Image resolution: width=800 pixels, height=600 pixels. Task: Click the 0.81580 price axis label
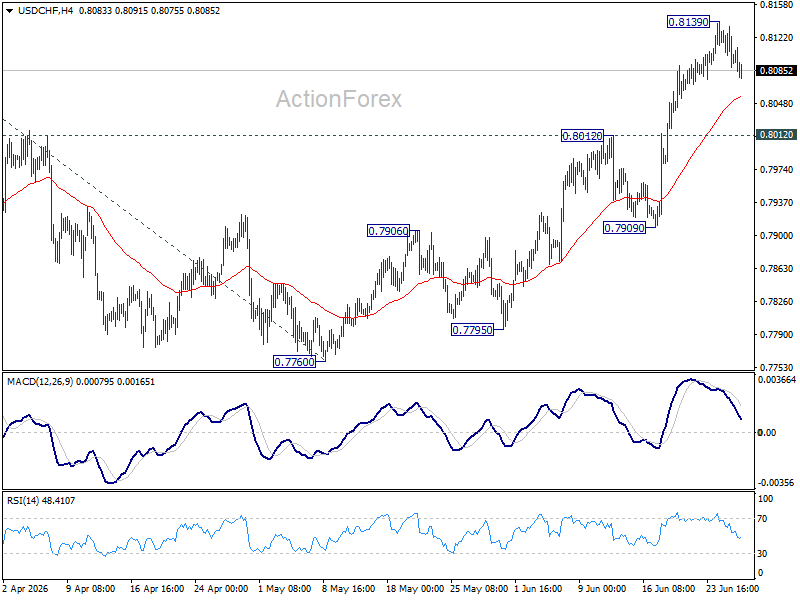[777, 5]
